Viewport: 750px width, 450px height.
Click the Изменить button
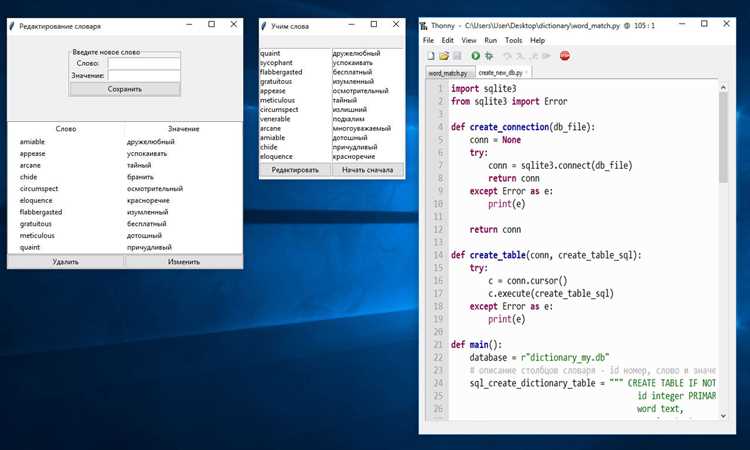[x=184, y=262]
